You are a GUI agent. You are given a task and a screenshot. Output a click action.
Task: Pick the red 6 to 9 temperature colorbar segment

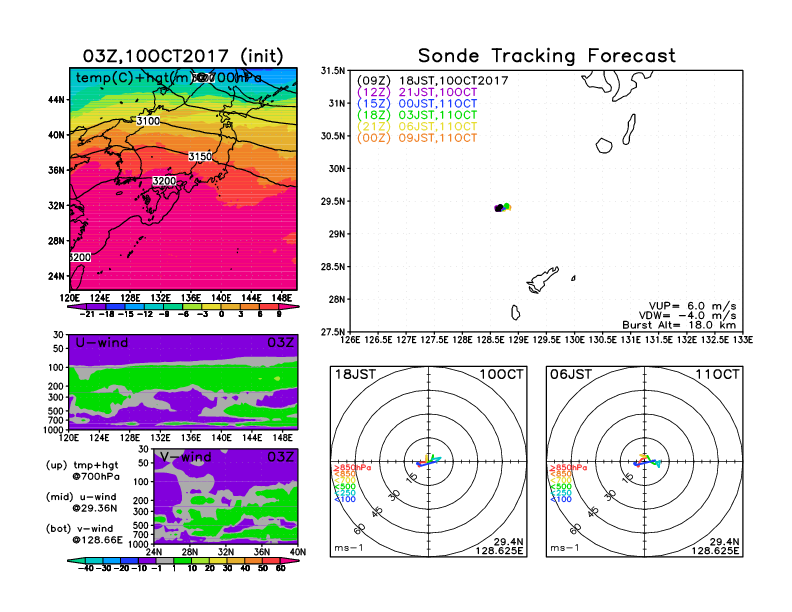click(x=270, y=307)
